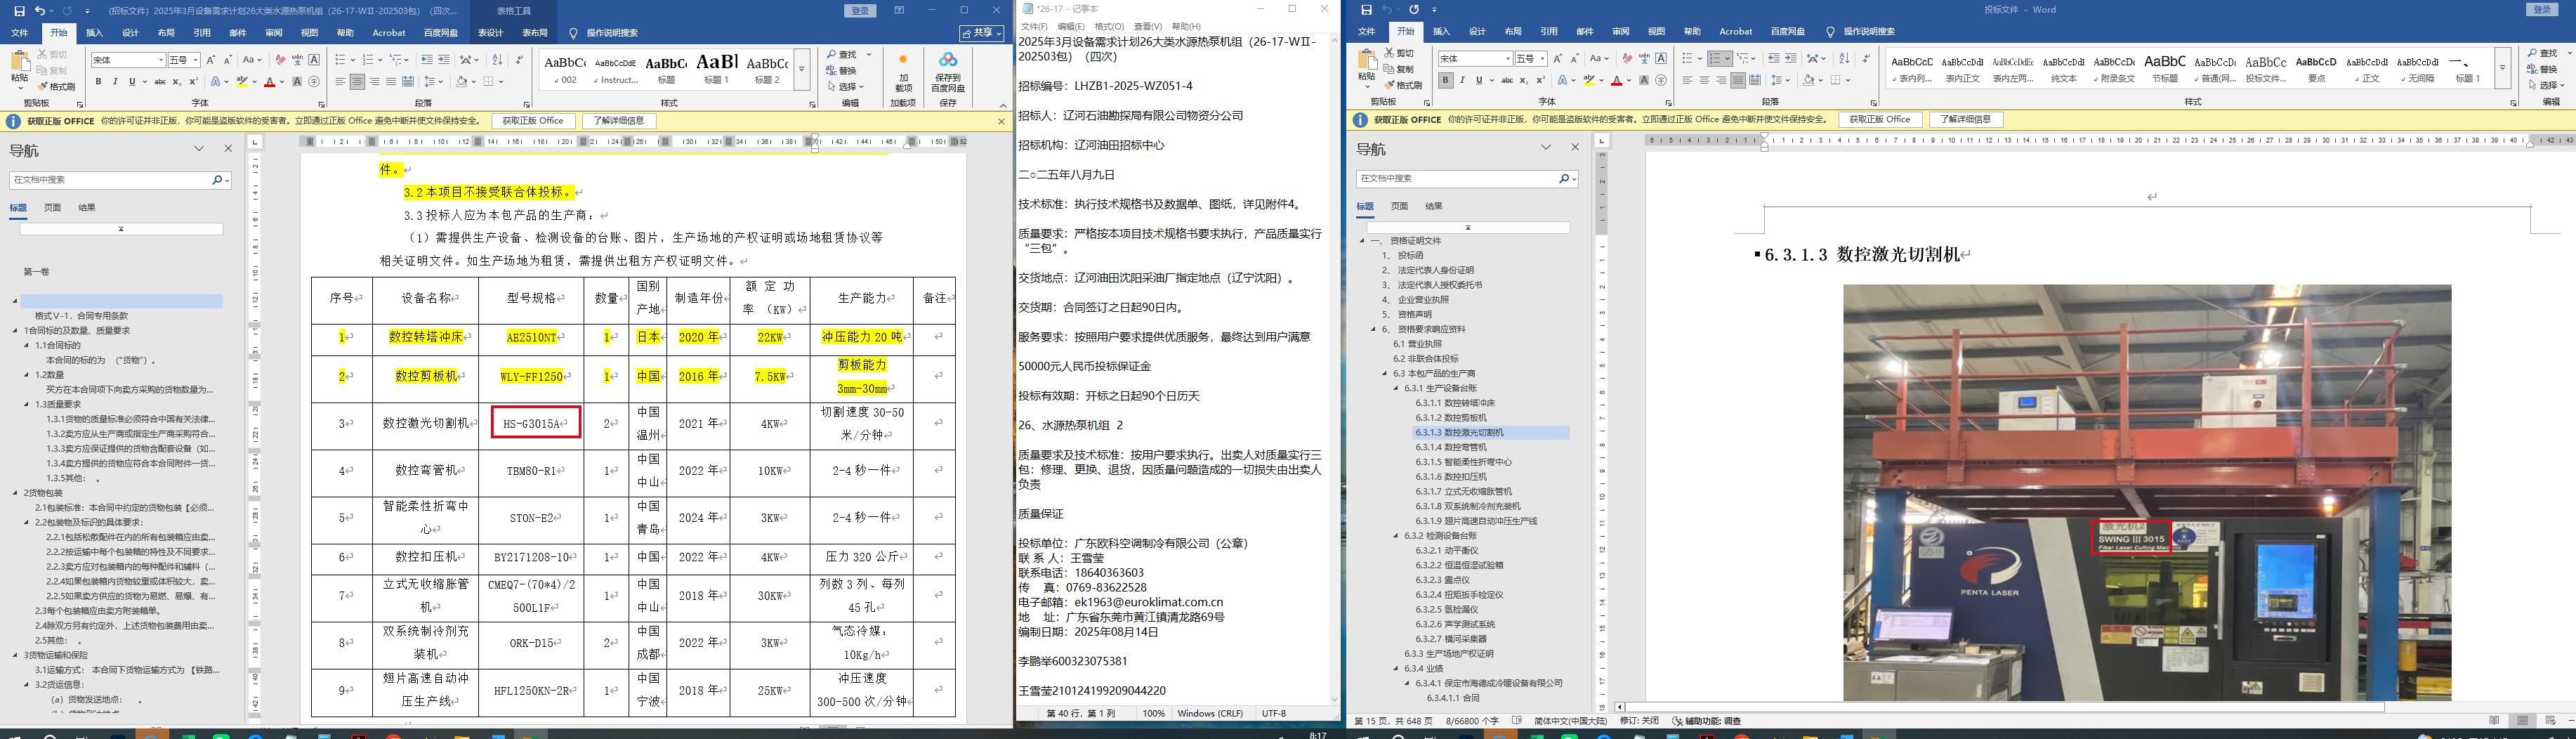Save the right Word document 投标文件
The width and height of the screenshot is (2576, 739).
[1366, 10]
